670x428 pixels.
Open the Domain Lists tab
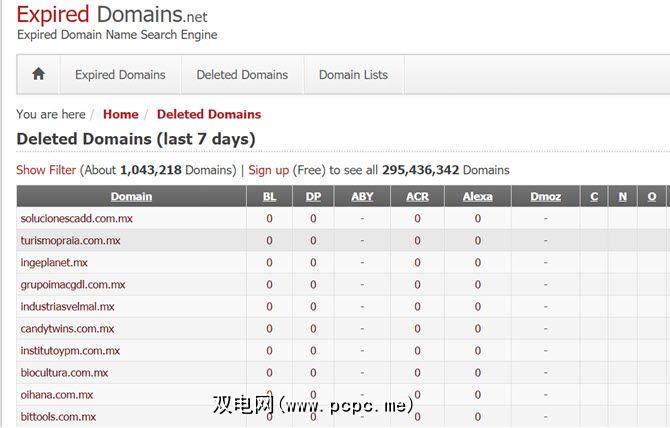pyautogui.click(x=353, y=75)
